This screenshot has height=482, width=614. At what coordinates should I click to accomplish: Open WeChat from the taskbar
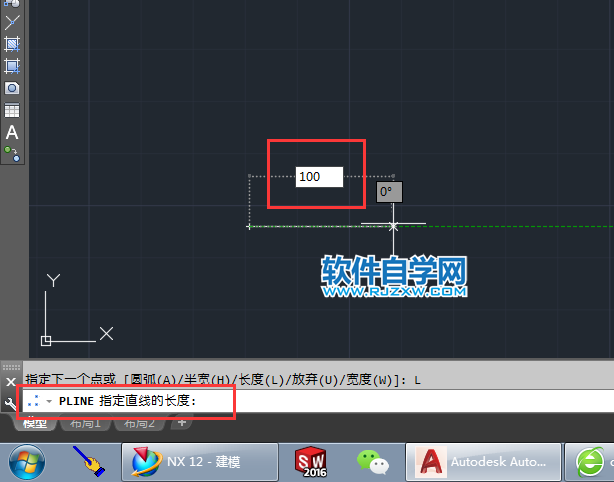click(x=373, y=462)
